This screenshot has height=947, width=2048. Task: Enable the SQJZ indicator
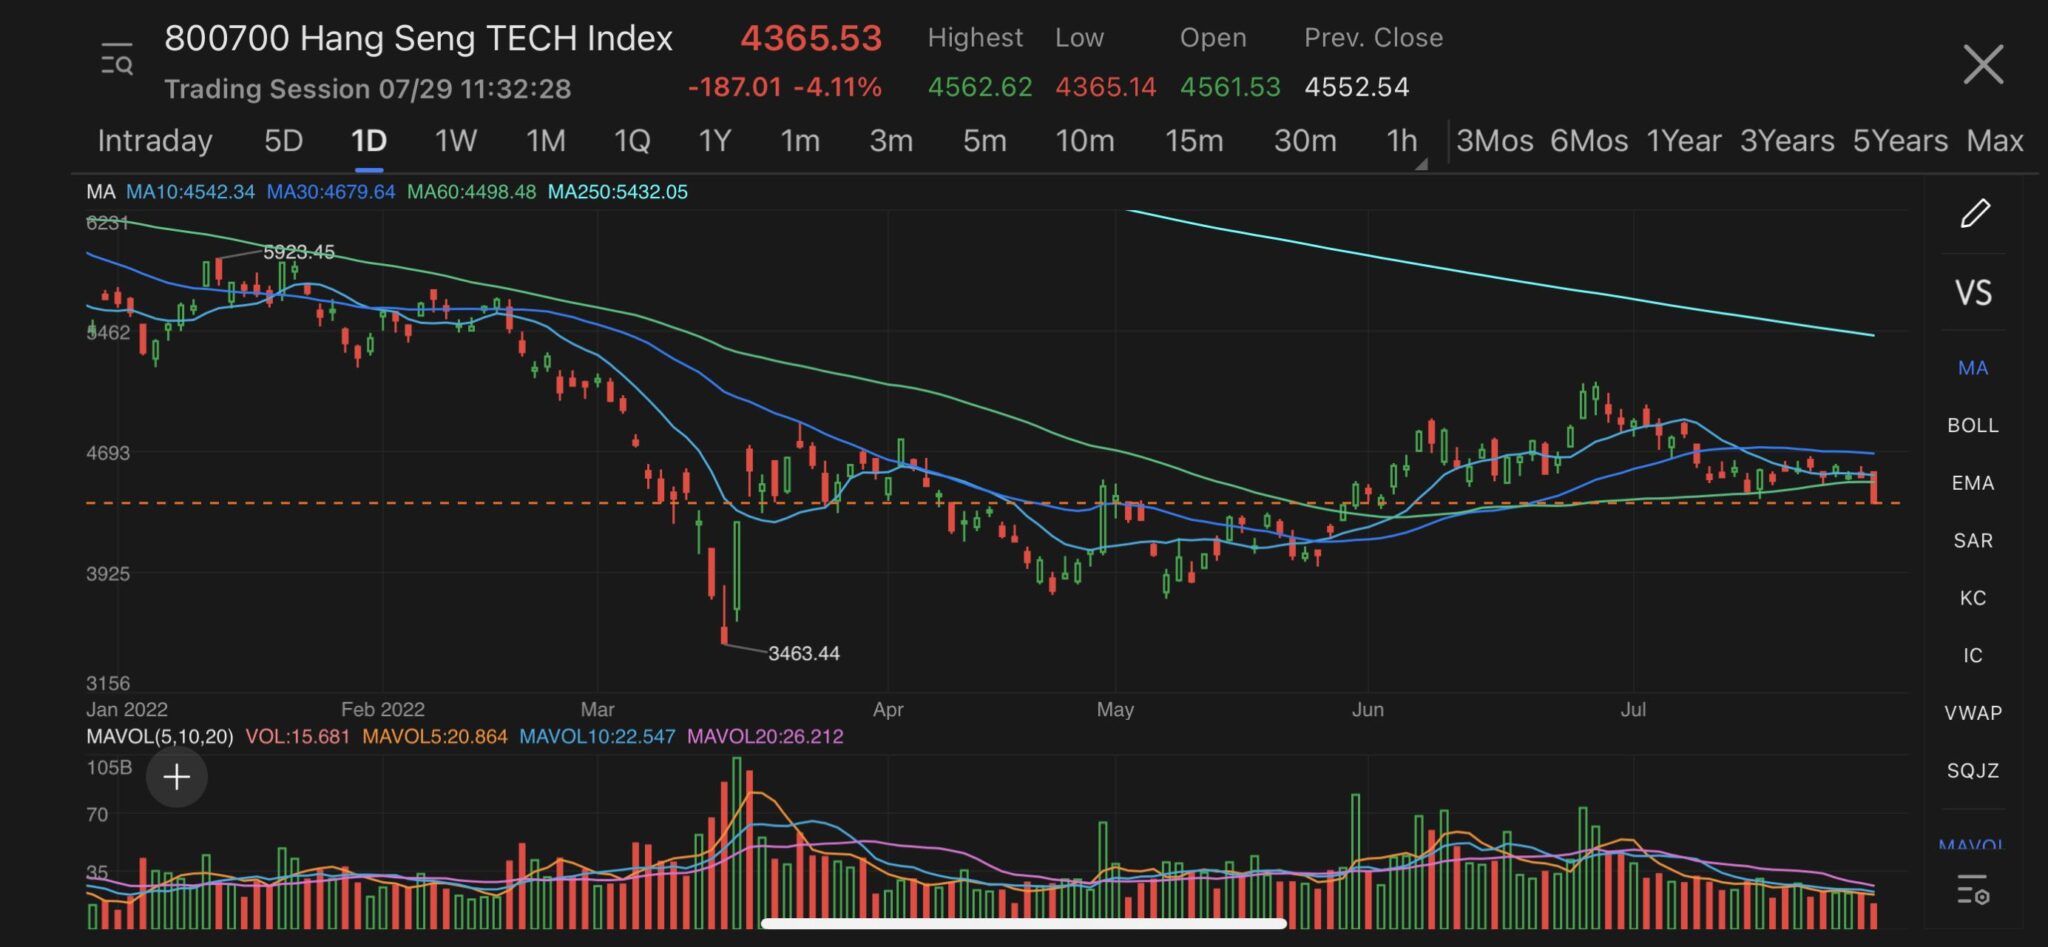click(x=1973, y=771)
